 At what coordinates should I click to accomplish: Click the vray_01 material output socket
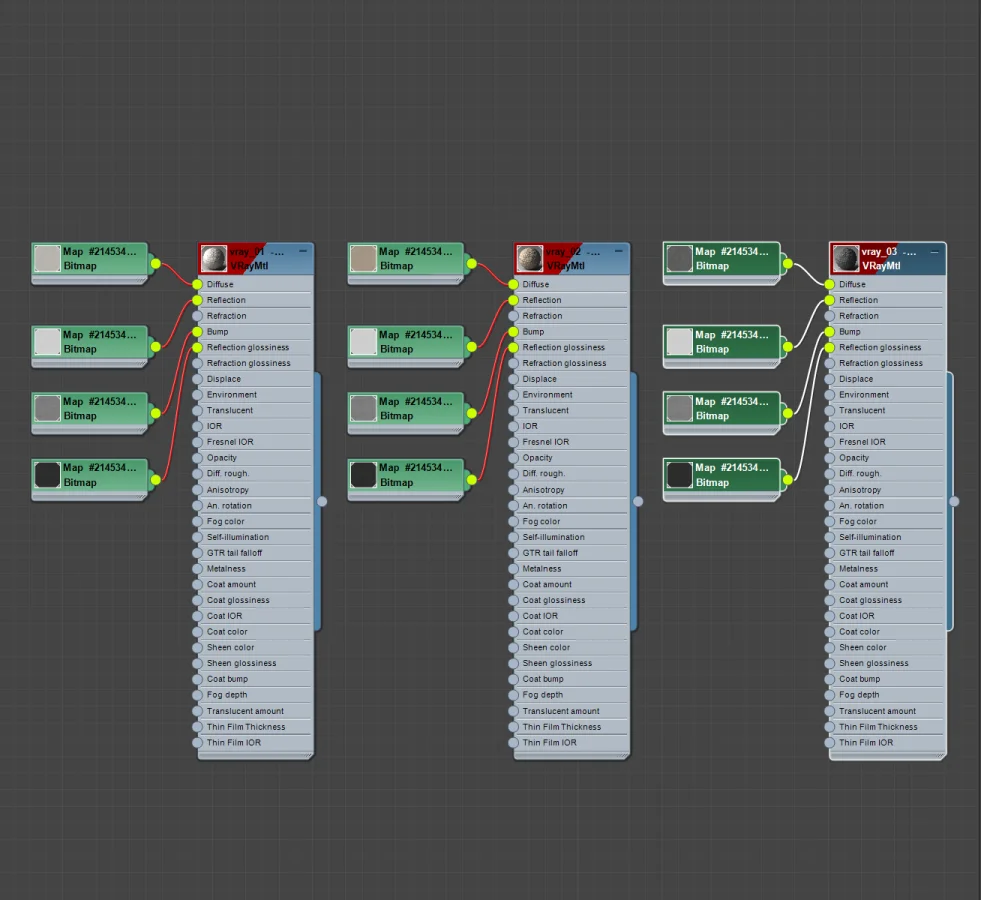[322, 501]
